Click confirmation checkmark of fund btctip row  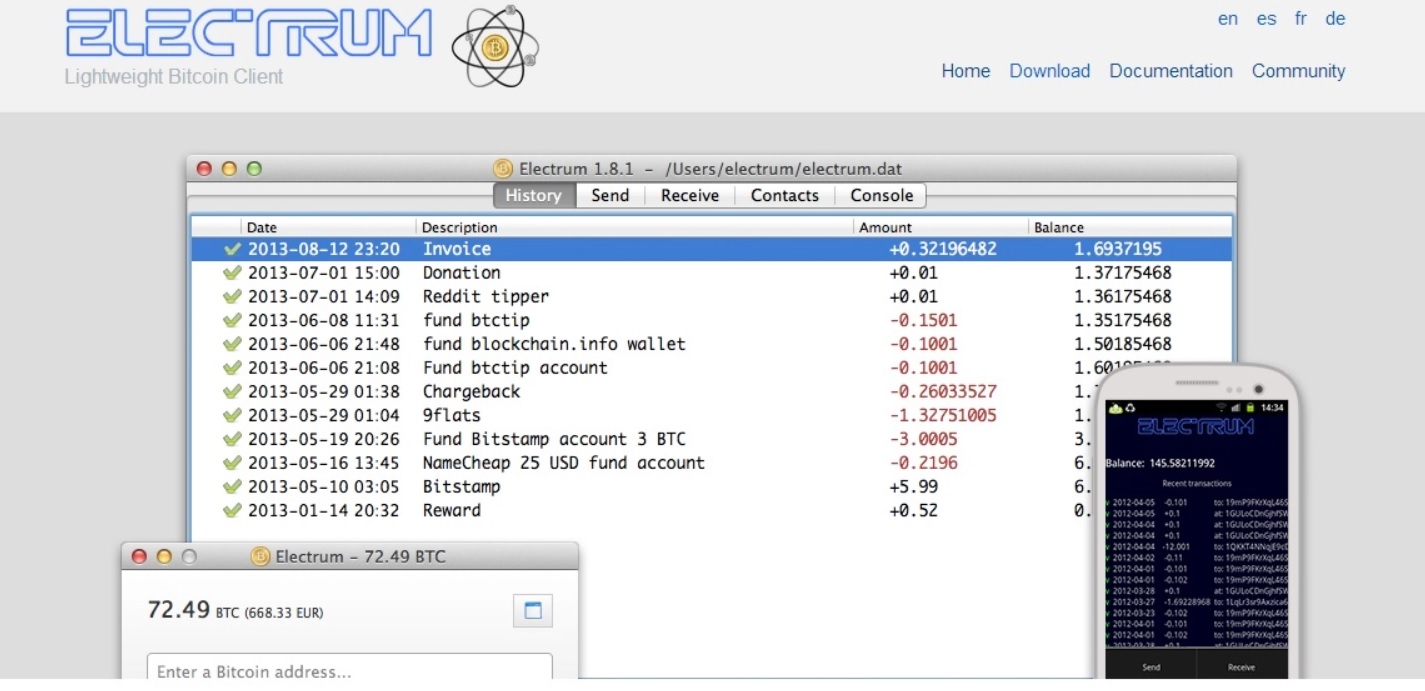pos(233,320)
